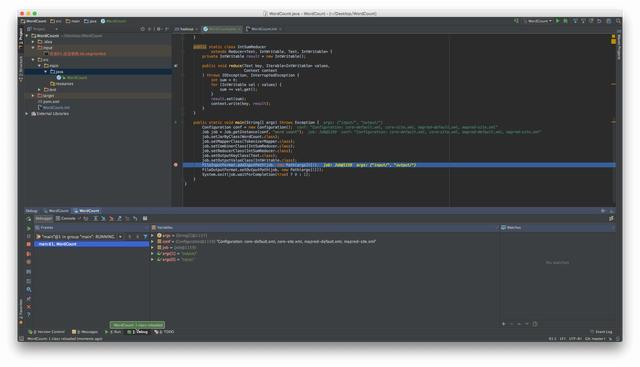
Task: Expand the .idea folder in project tree
Action: click(x=33, y=42)
